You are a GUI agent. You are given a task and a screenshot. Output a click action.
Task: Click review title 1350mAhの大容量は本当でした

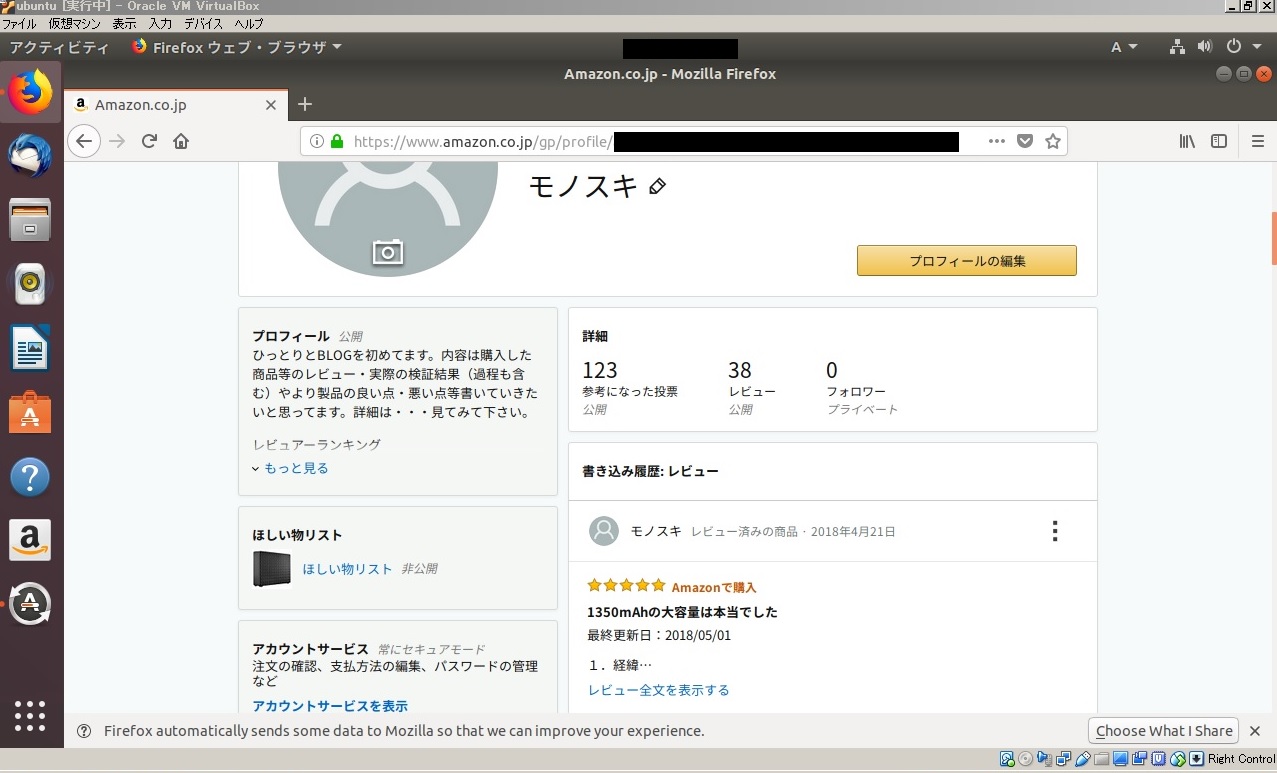point(682,611)
